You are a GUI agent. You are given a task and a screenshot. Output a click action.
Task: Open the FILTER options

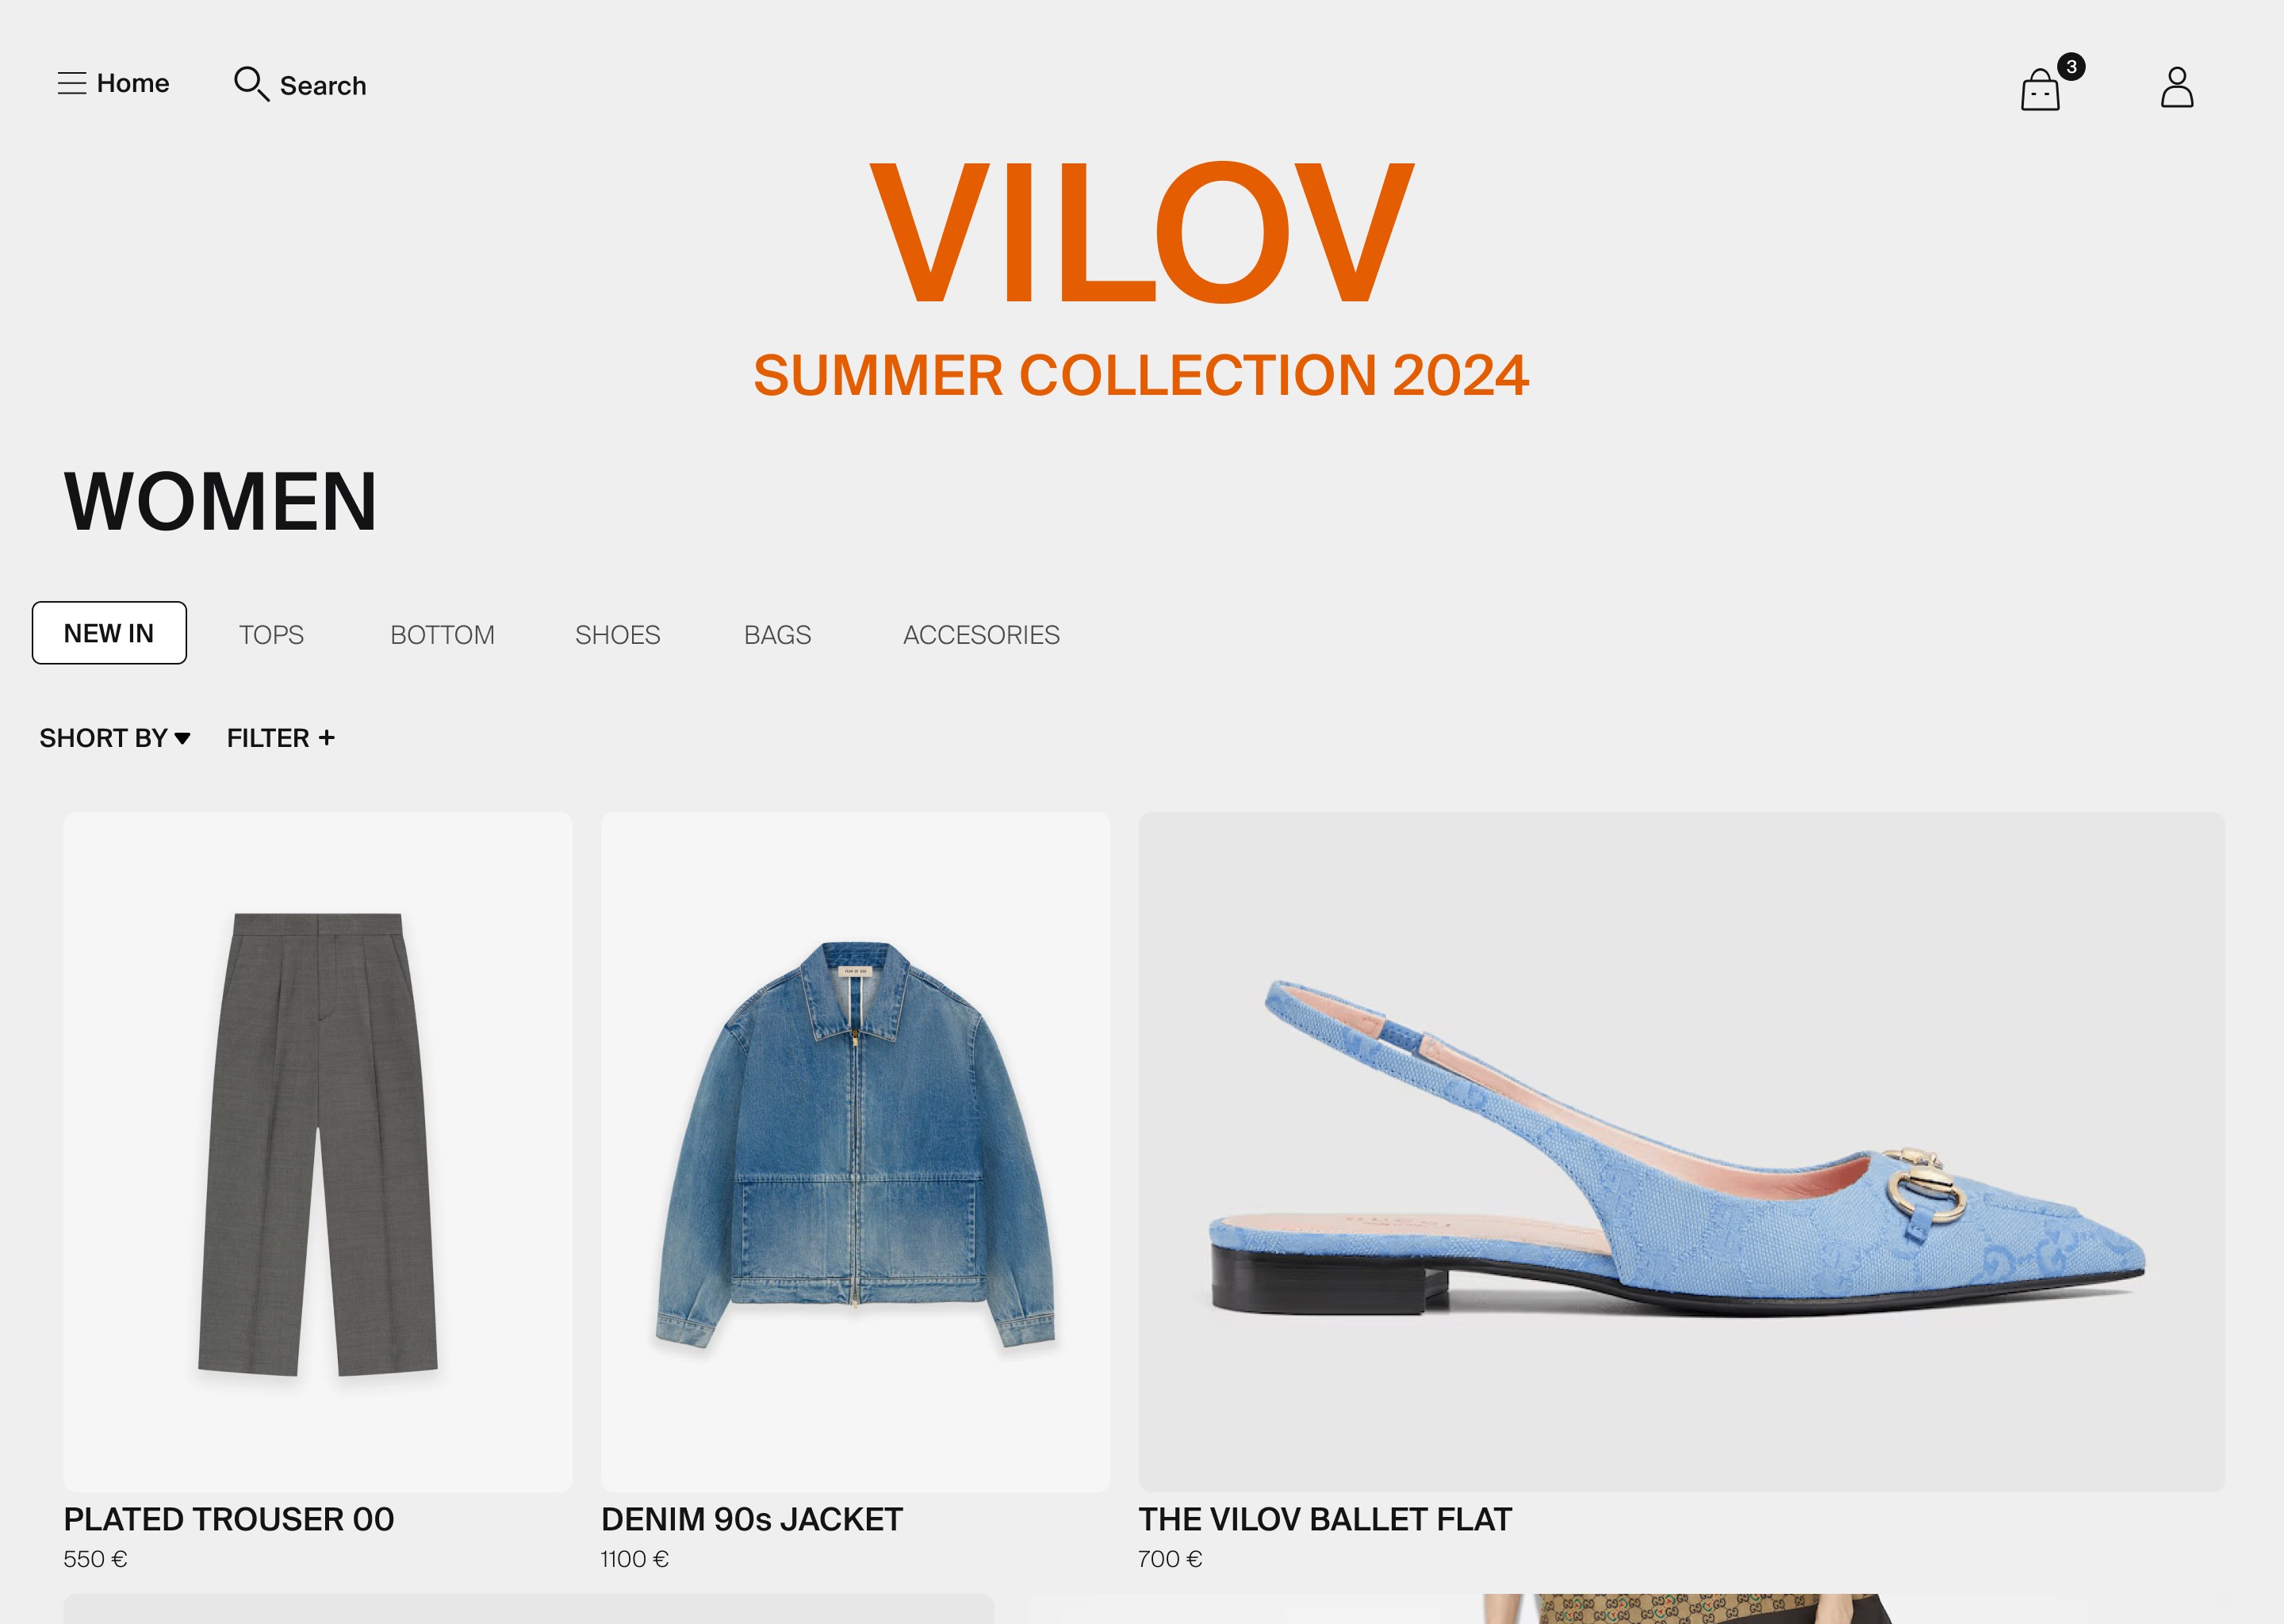[281, 738]
